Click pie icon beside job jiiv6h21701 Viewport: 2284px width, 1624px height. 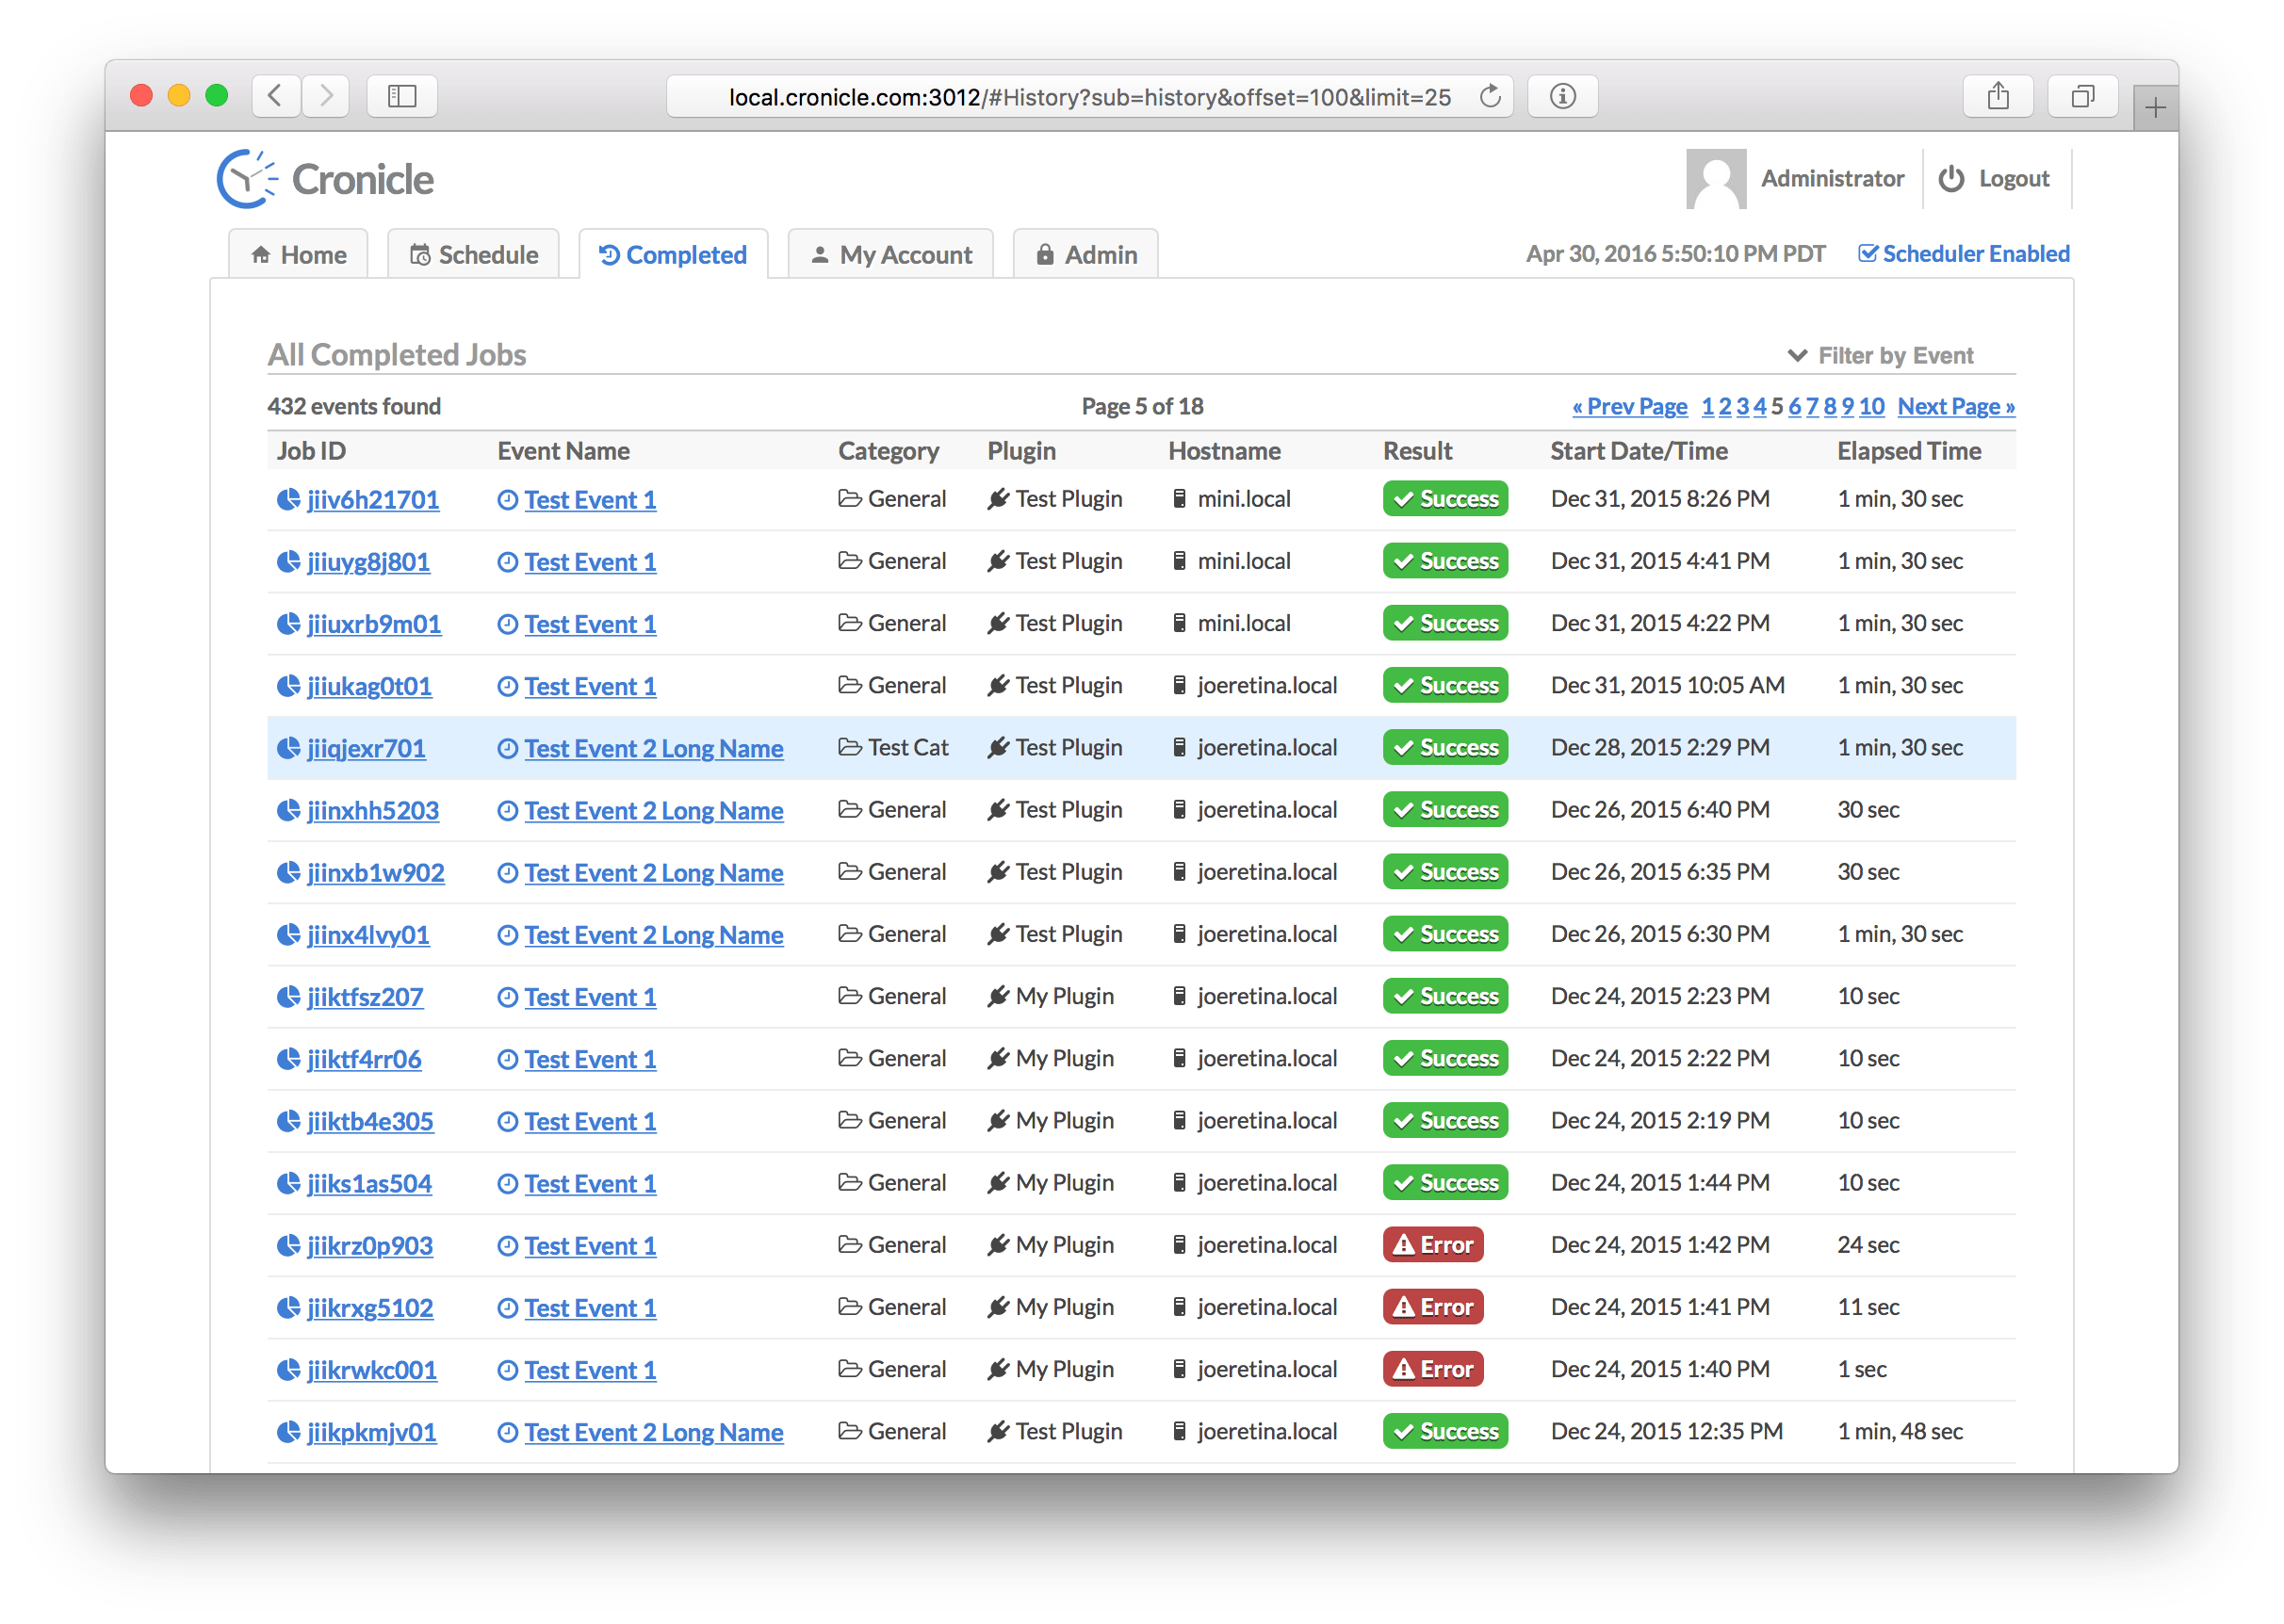click(288, 499)
